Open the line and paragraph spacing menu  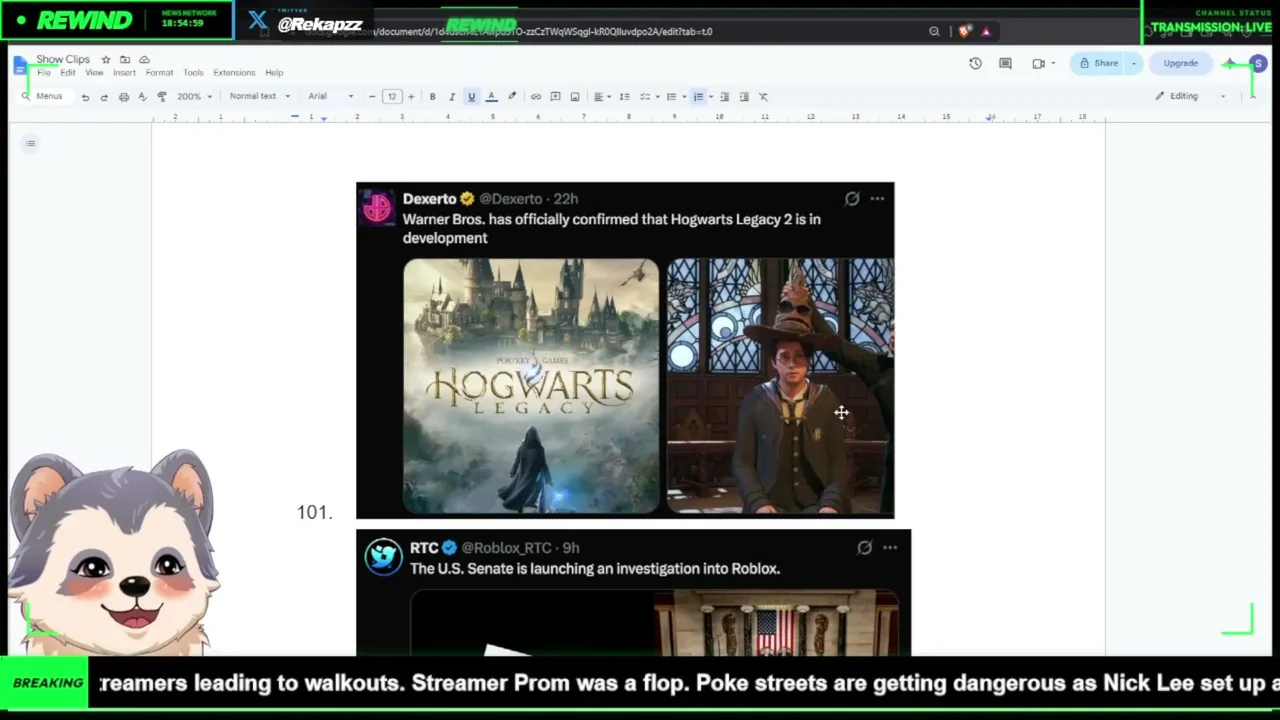(624, 97)
